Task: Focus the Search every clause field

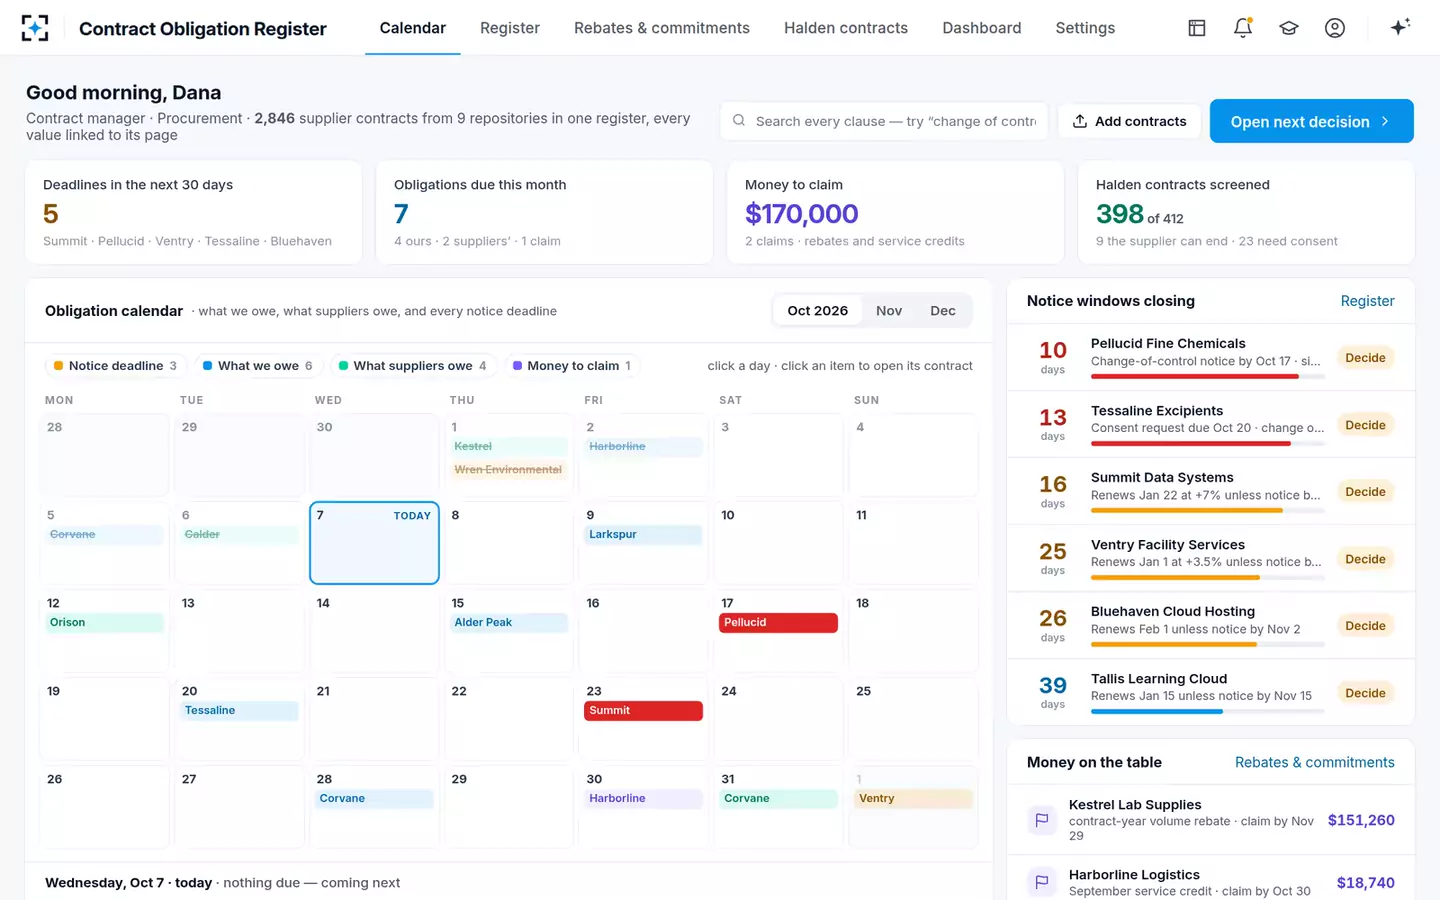Action: (x=884, y=121)
